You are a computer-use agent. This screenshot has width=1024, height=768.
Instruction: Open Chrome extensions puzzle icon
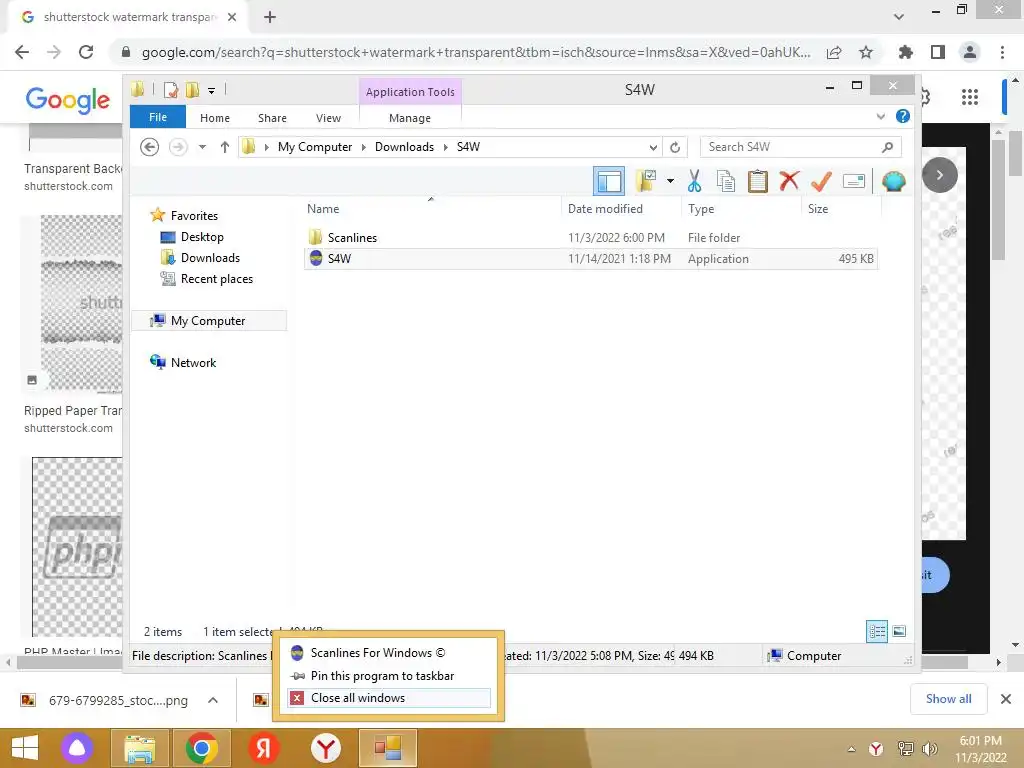(905, 52)
